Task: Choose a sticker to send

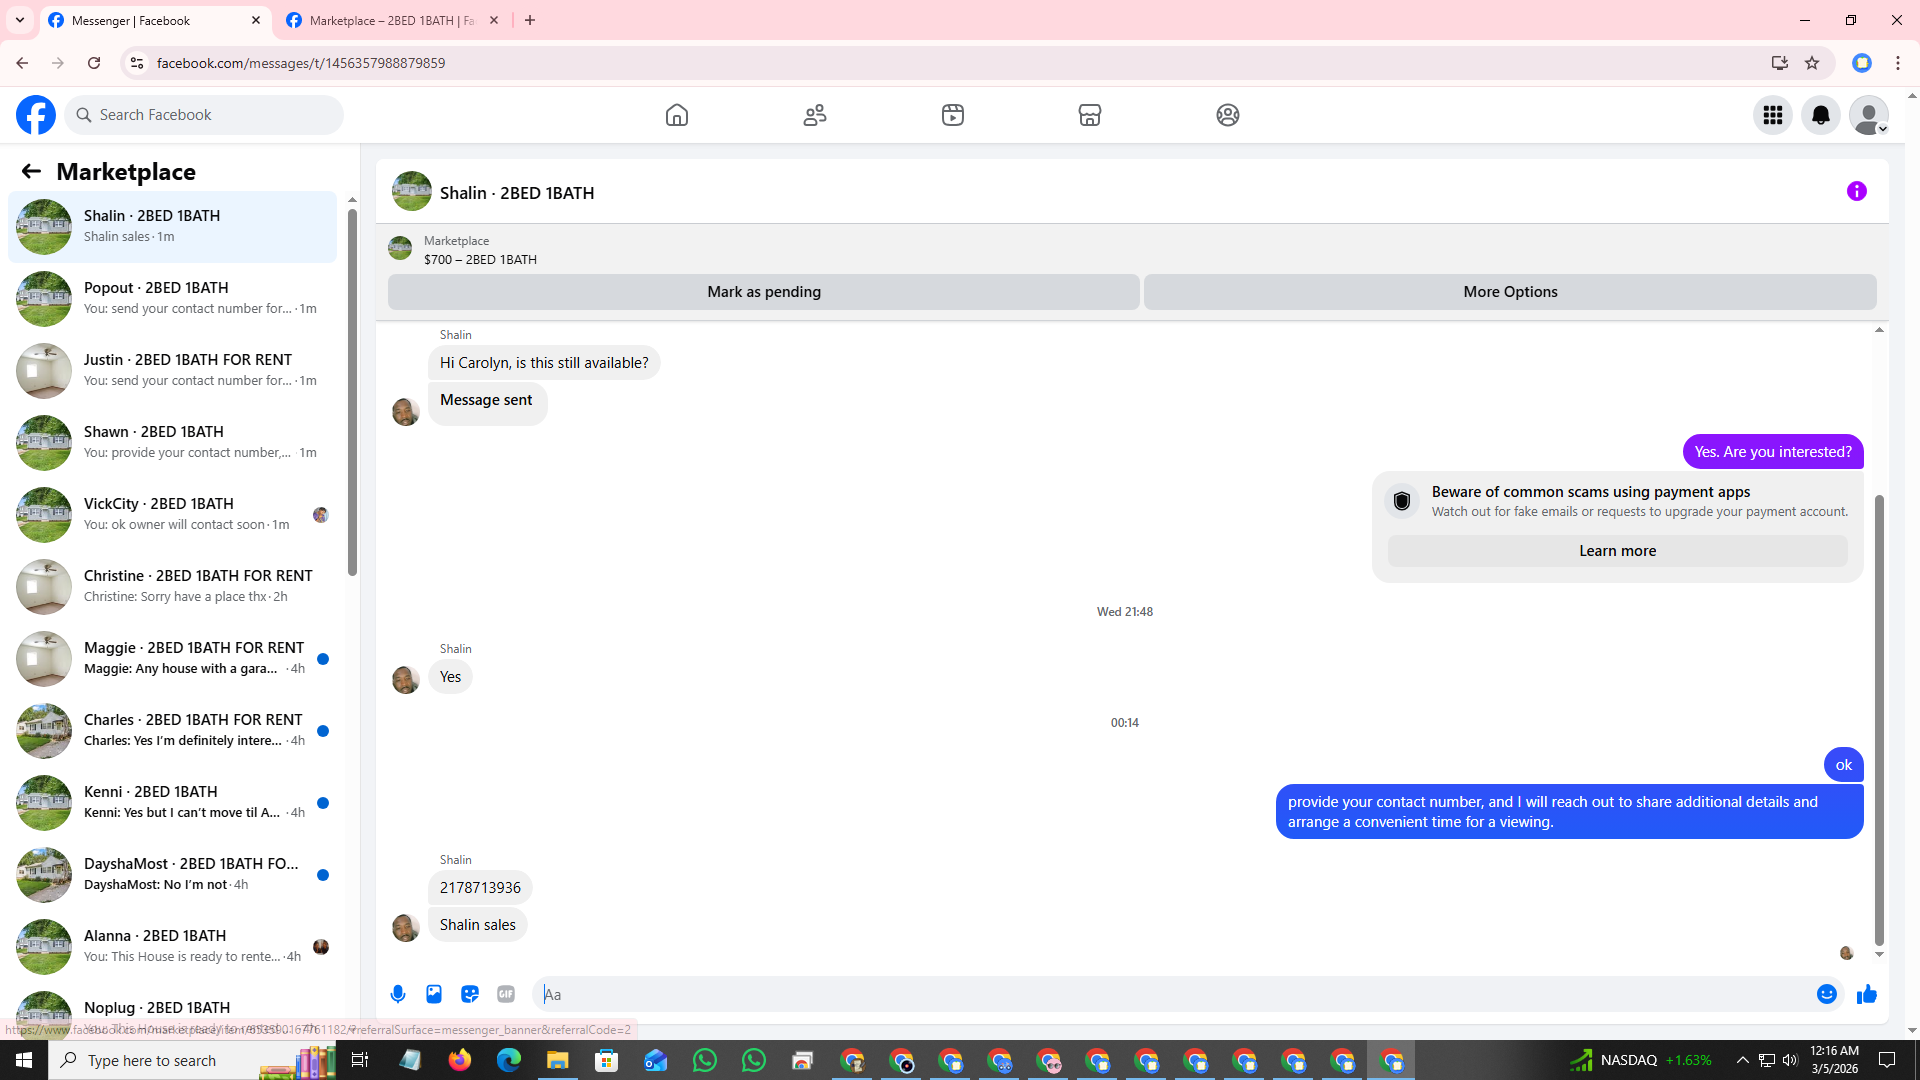Action: point(470,994)
